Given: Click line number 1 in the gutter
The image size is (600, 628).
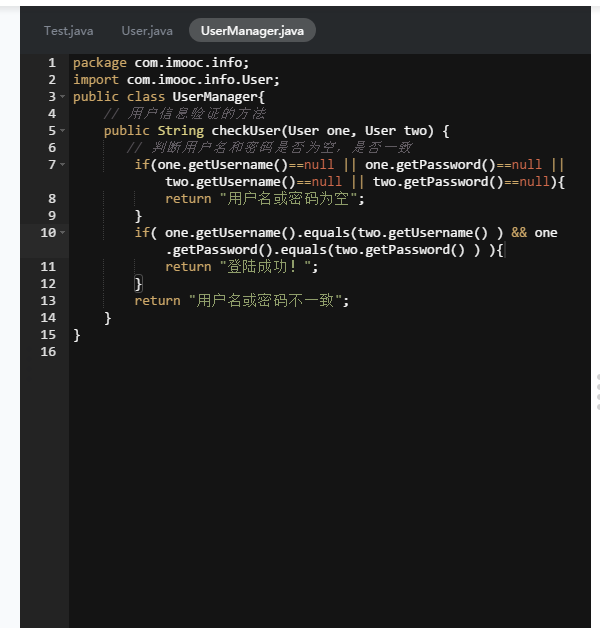Looking at the screenshot, I should click(x=52, y=63).
